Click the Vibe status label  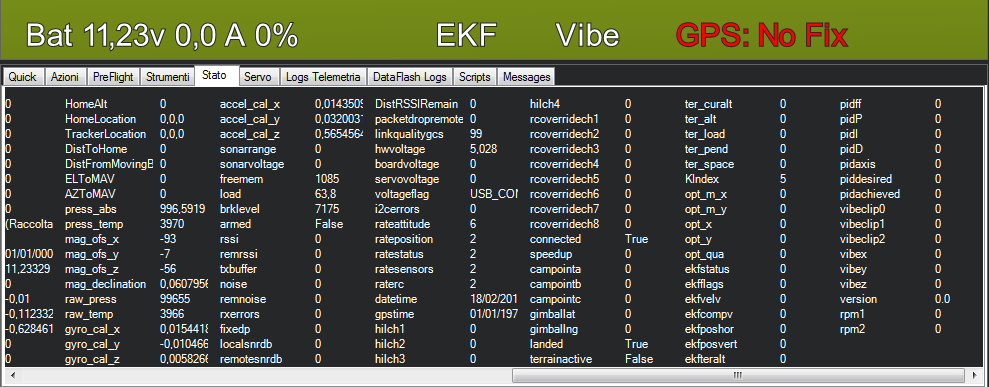[x=587, y=35]
